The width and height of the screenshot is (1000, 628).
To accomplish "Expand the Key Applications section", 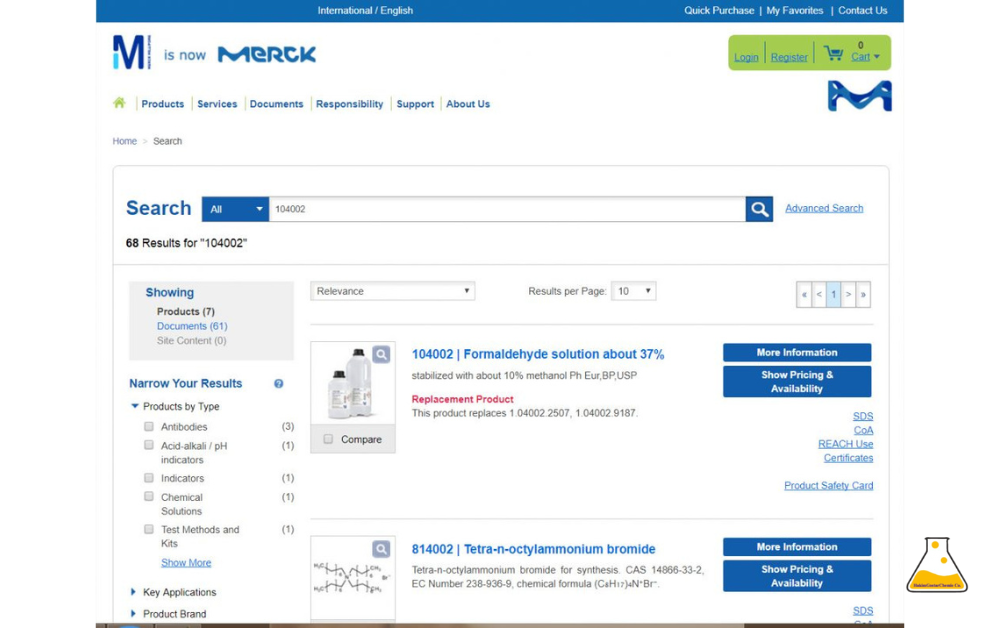I will (x=133, y=592).
